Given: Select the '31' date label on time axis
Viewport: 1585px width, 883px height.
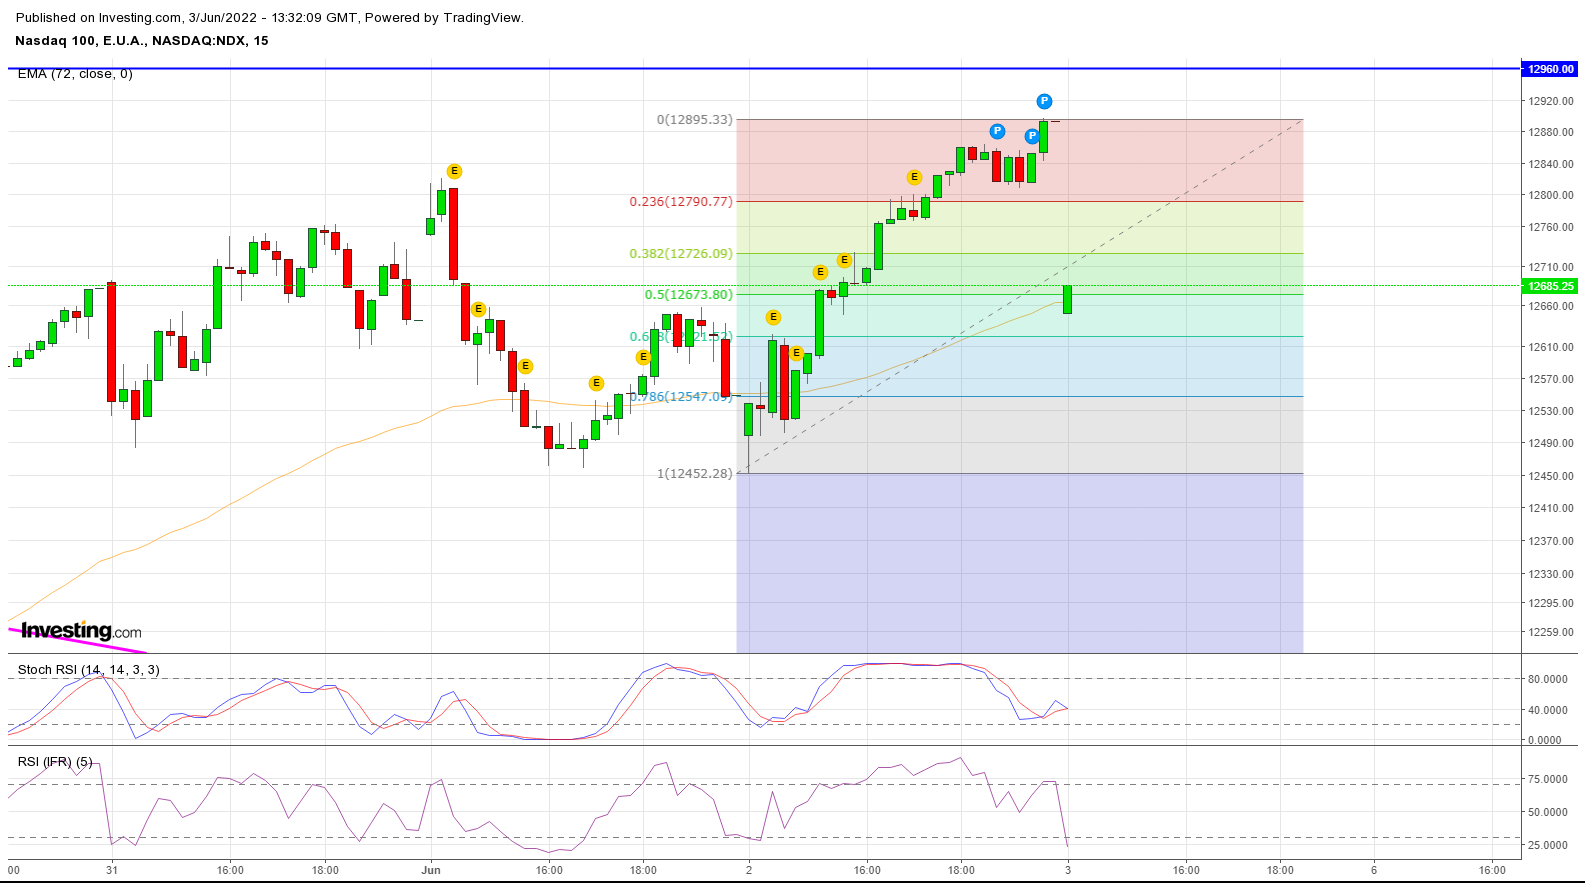Looking at the screenshot, I should pos(112,870).
